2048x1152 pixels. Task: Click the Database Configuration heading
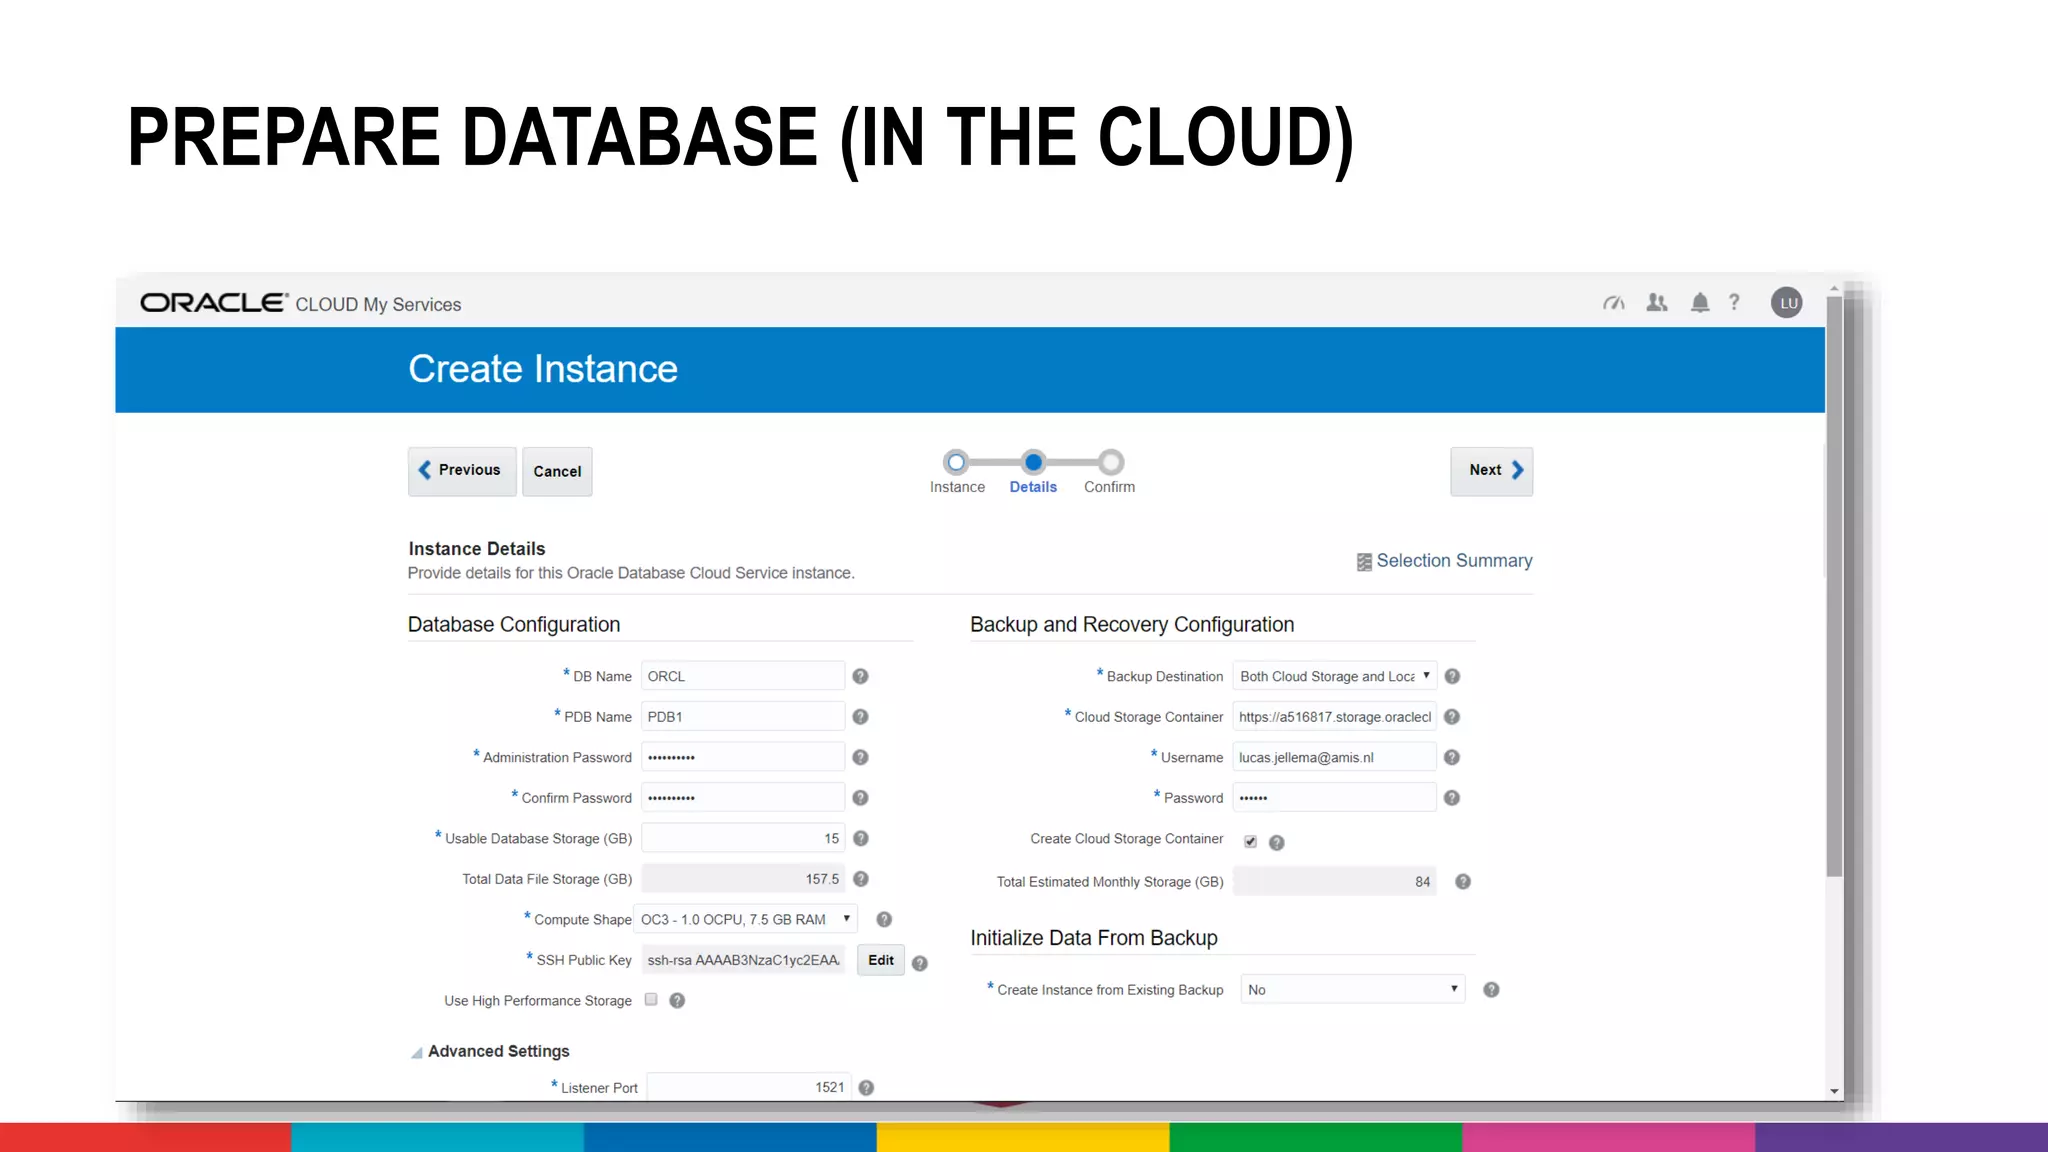(514, 625)
